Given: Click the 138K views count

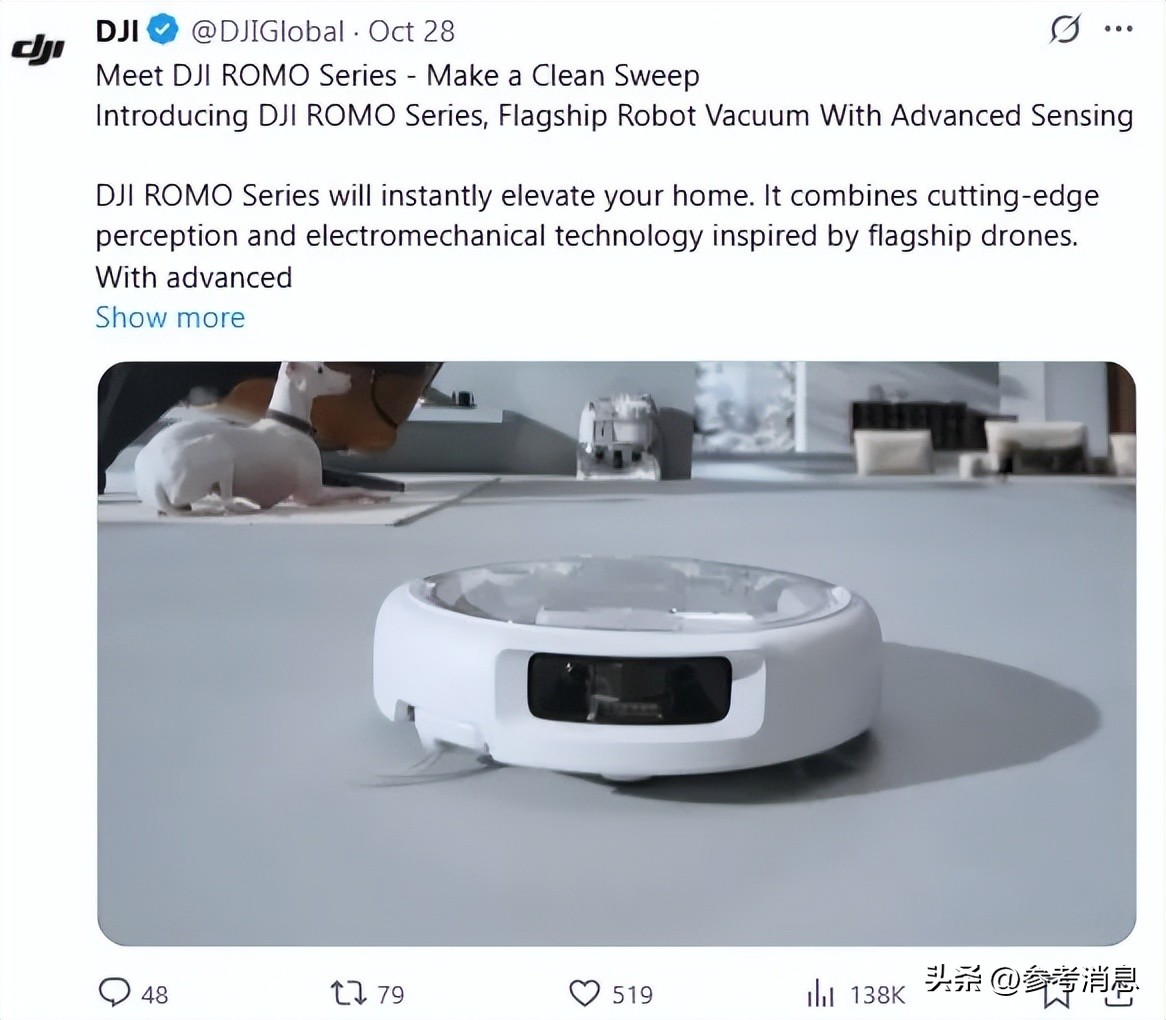Looking at the screenshot, I should 877,995.
